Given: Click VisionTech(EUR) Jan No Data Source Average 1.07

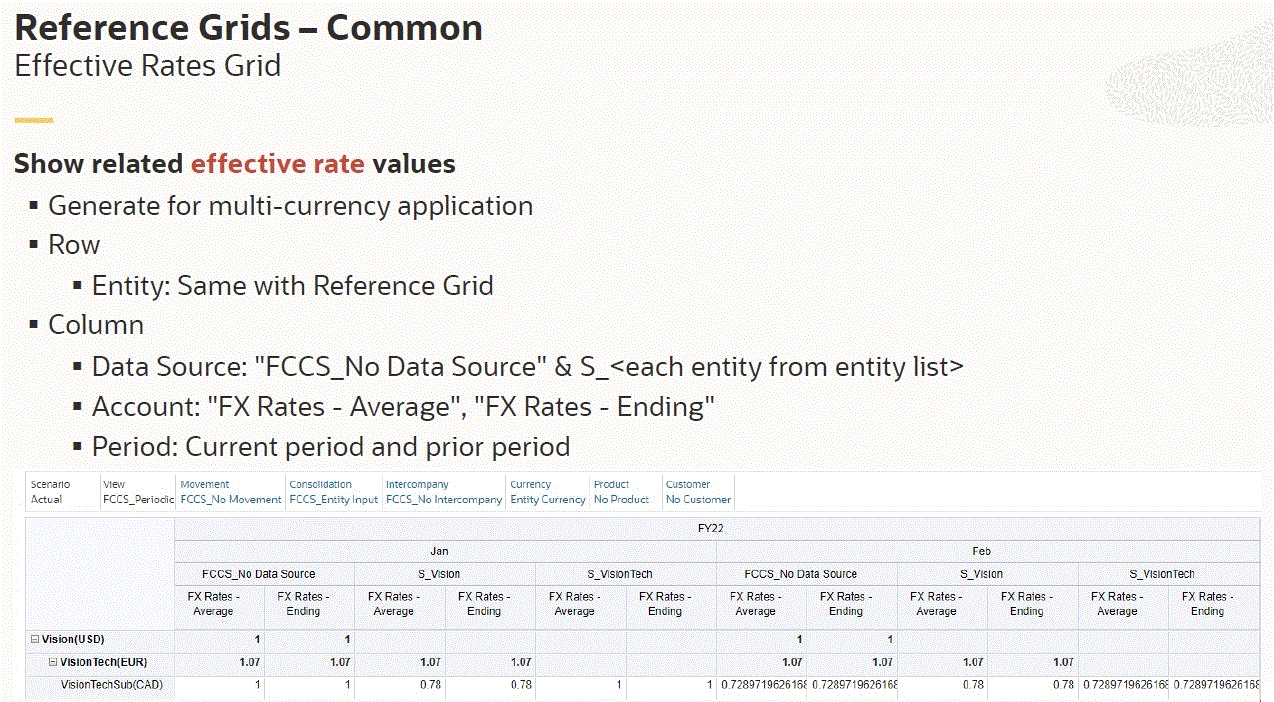Looking at the screenshot, I should pos(219,662).
